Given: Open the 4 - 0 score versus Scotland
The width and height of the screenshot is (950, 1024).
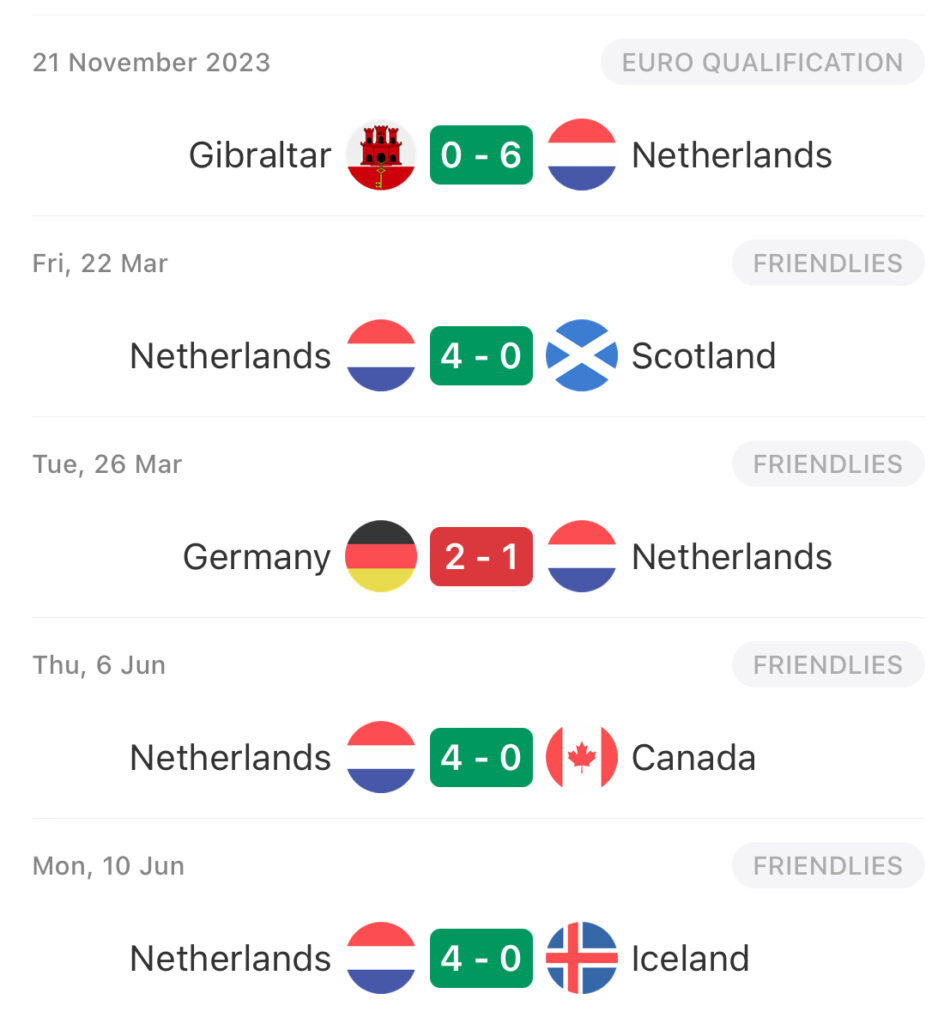Looking at the screenshot, I should [481, 355].
